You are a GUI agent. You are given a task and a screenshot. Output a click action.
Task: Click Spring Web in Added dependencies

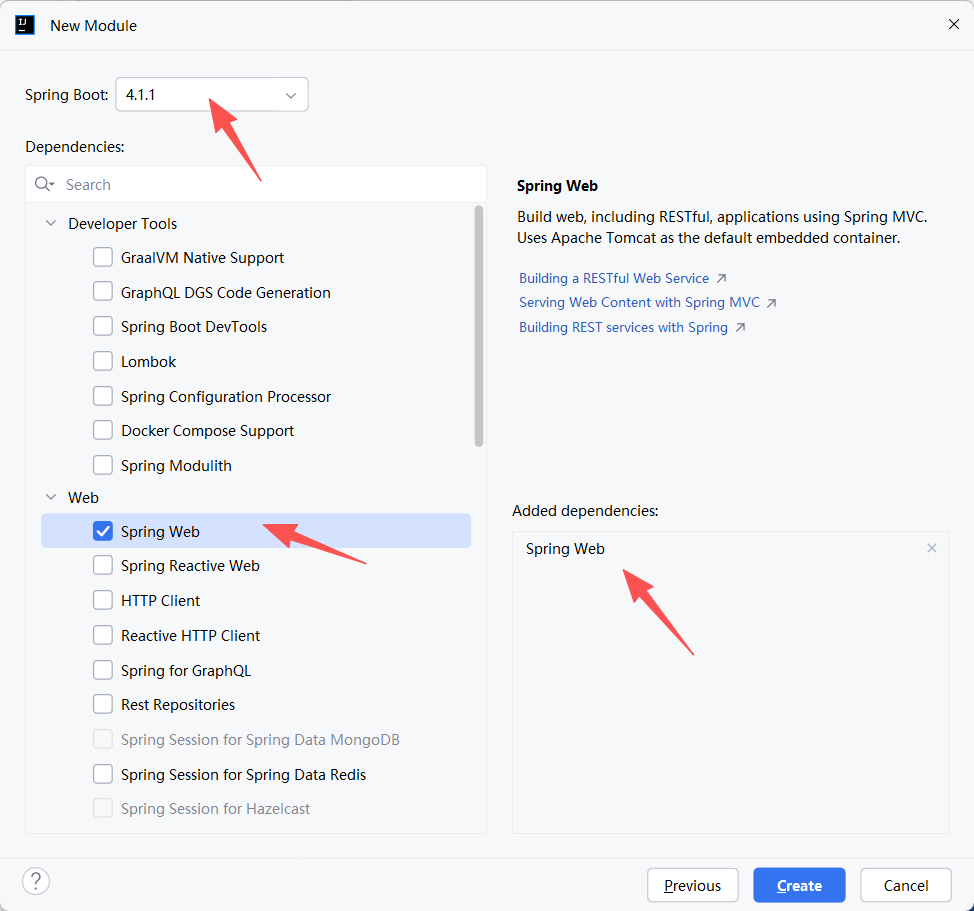tap(565, 549)
